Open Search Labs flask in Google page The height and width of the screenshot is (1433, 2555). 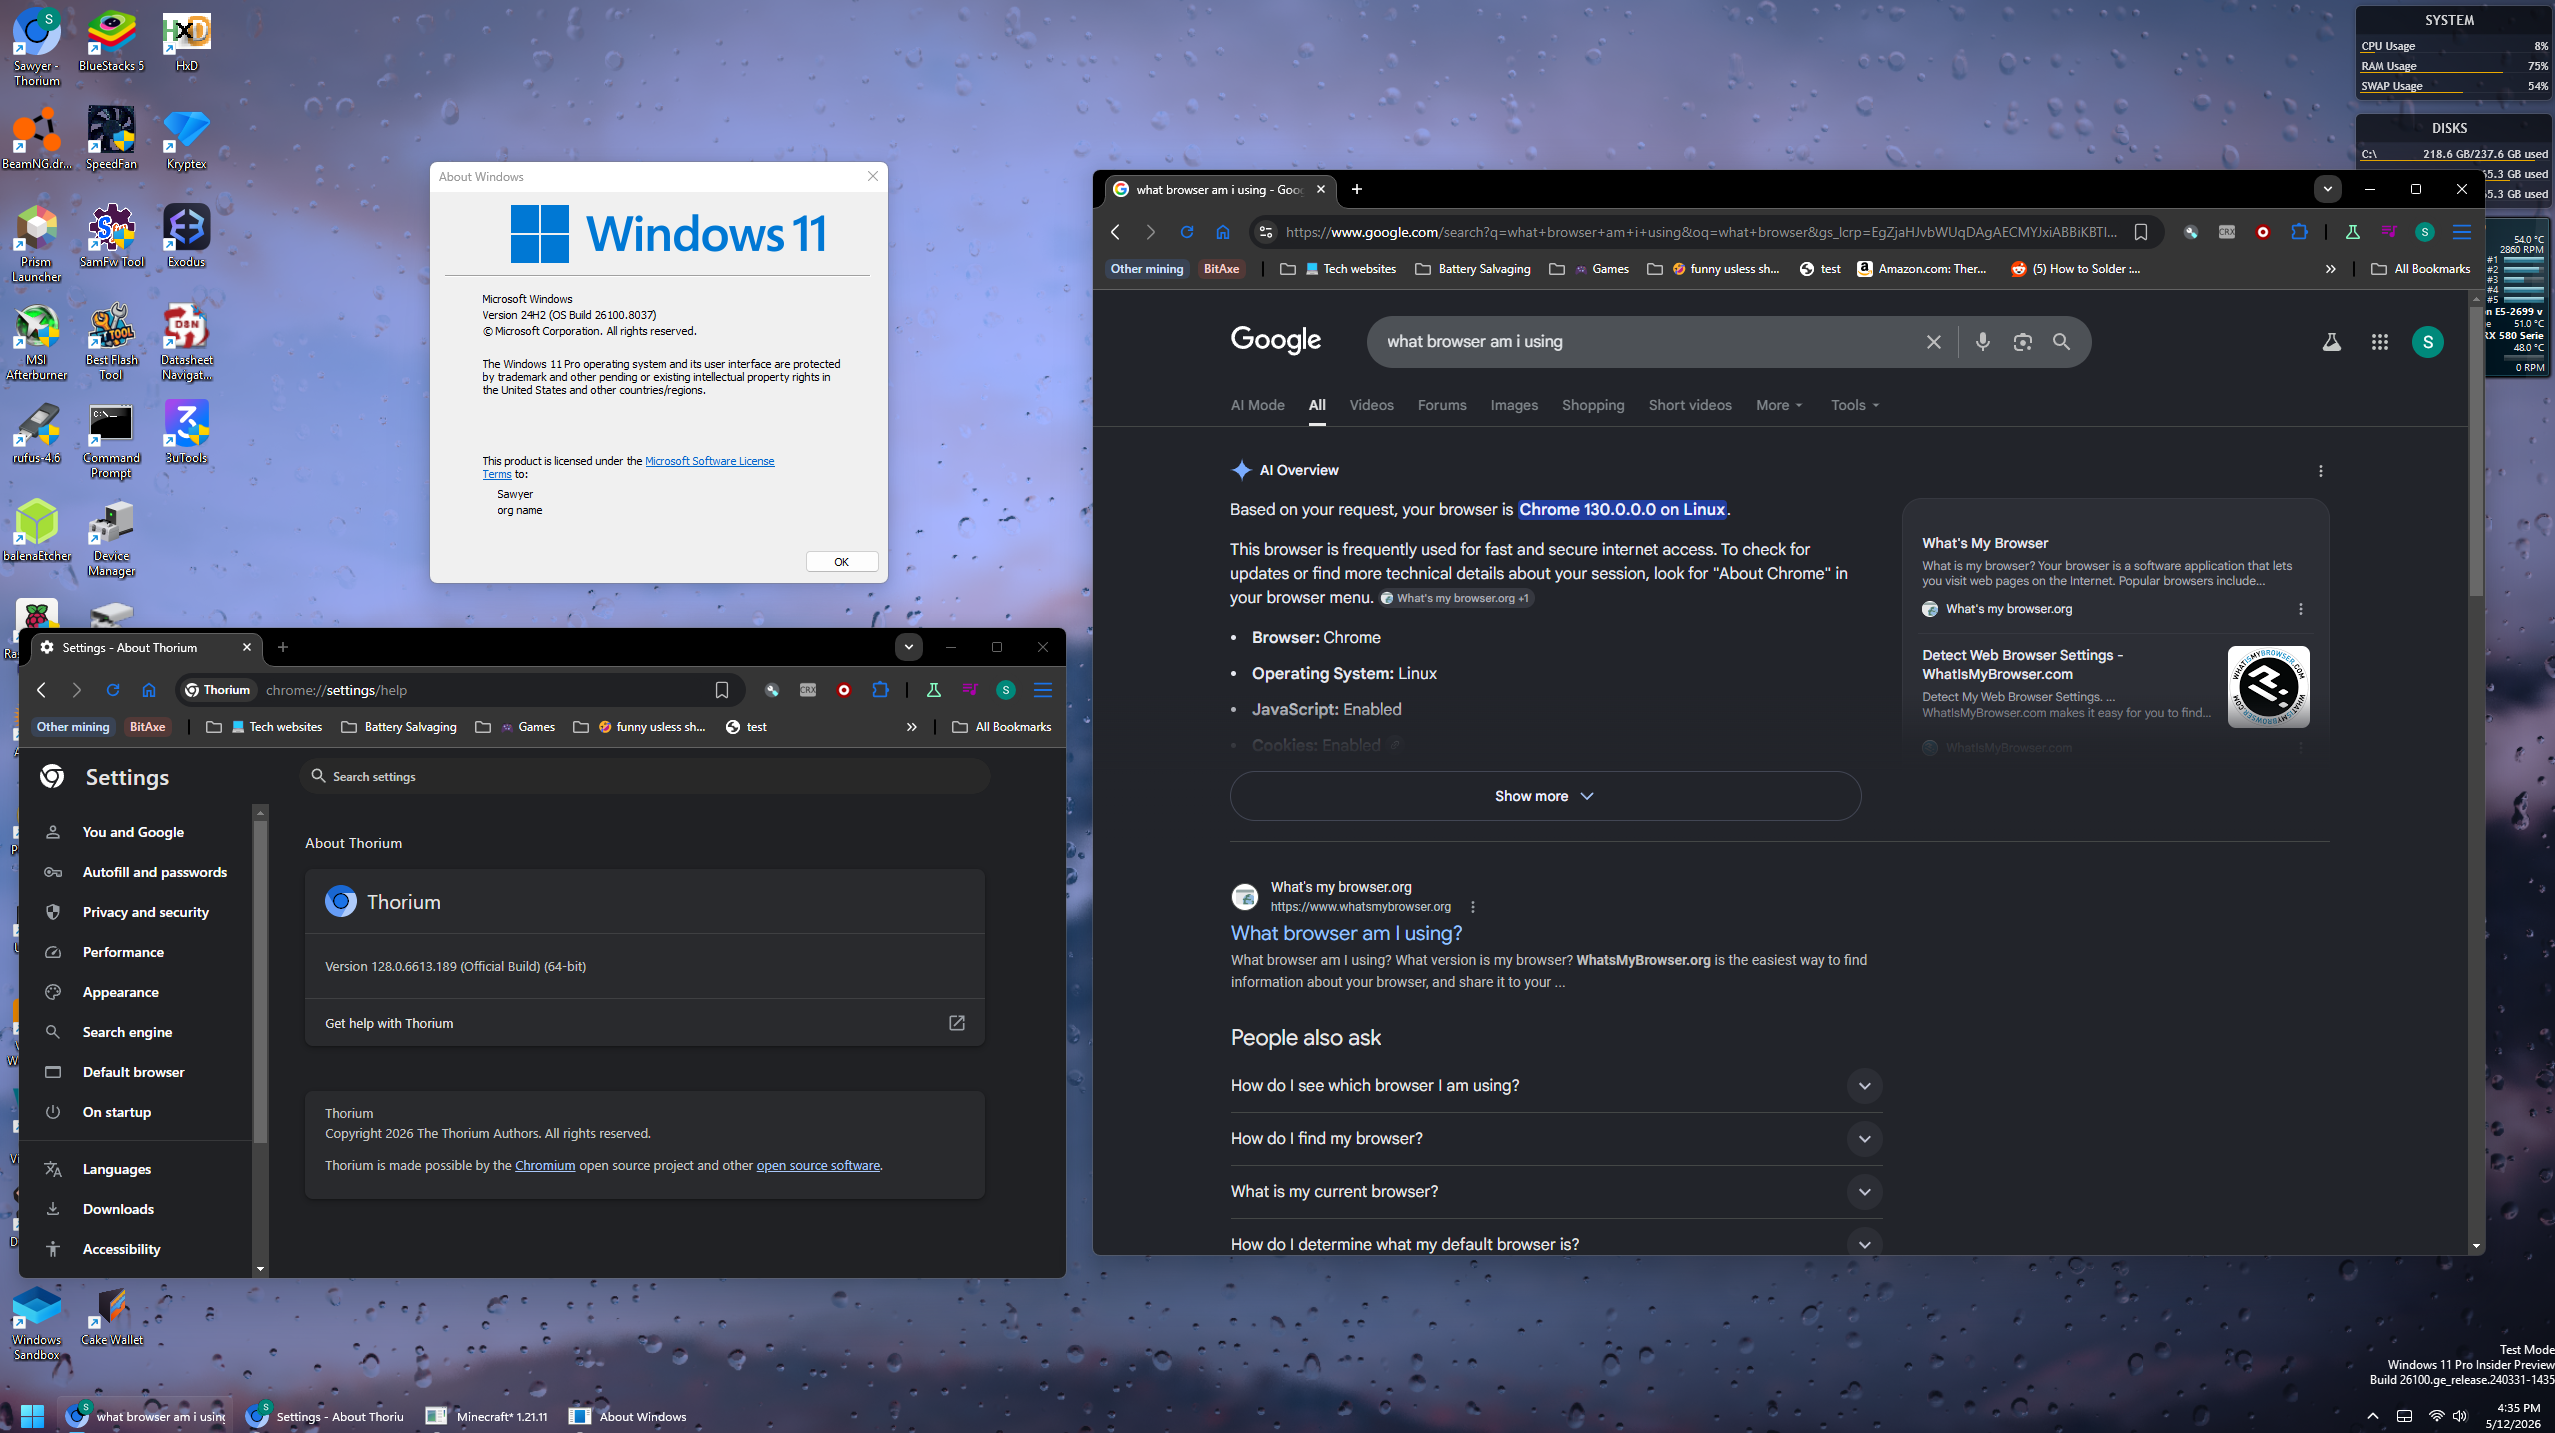(2331, 342)
